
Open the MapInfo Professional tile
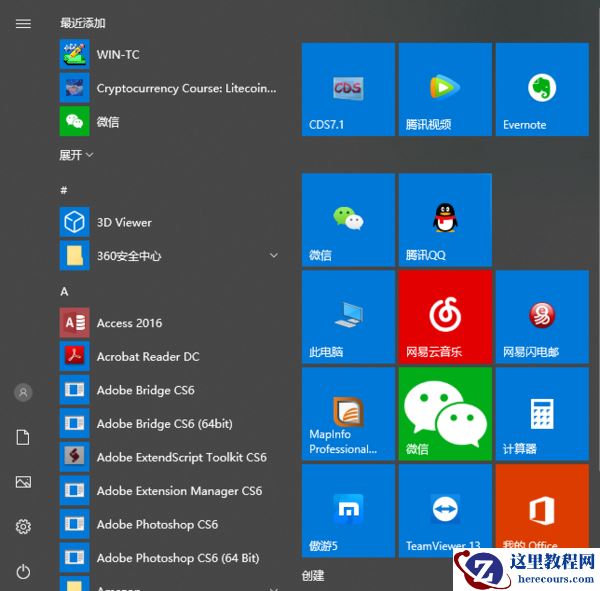pyautogui.click(x=348, y=414)
